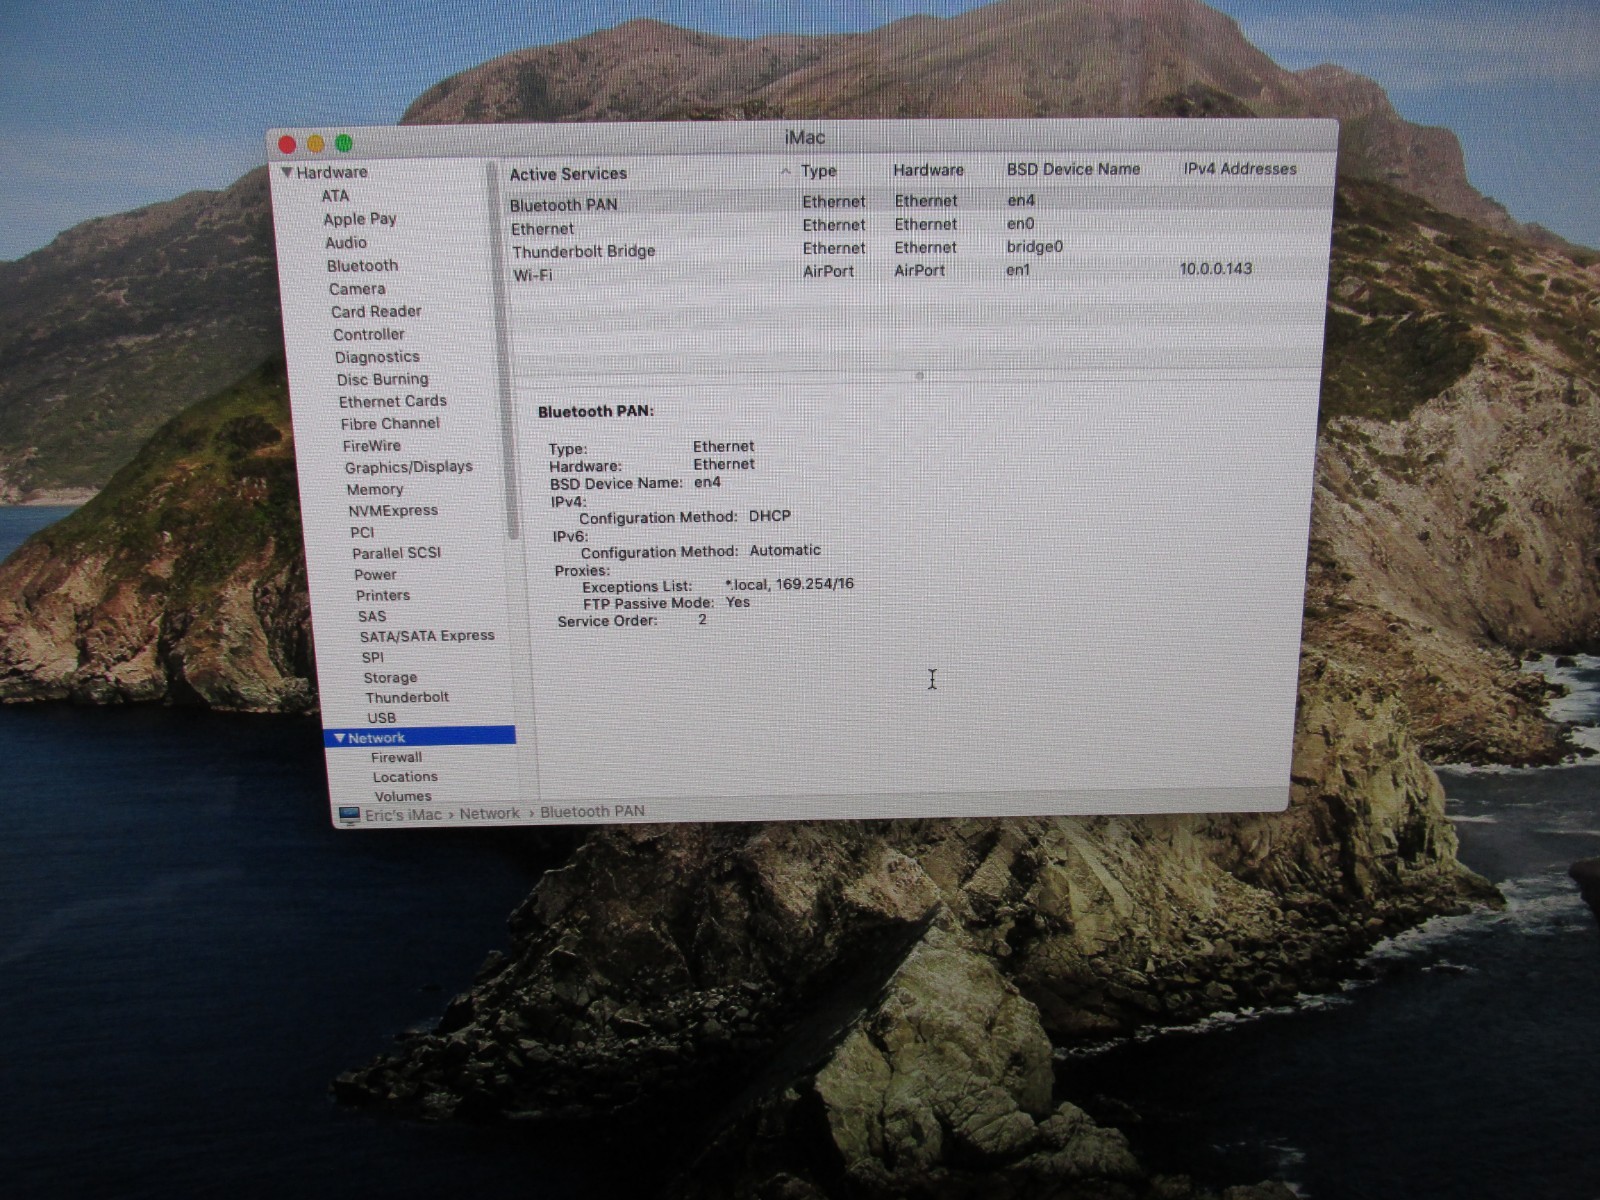Image resolution: width=1600 pixels, height=1200 pixels.
Task: Select Locations under Network
Action: tap(405, 777)
